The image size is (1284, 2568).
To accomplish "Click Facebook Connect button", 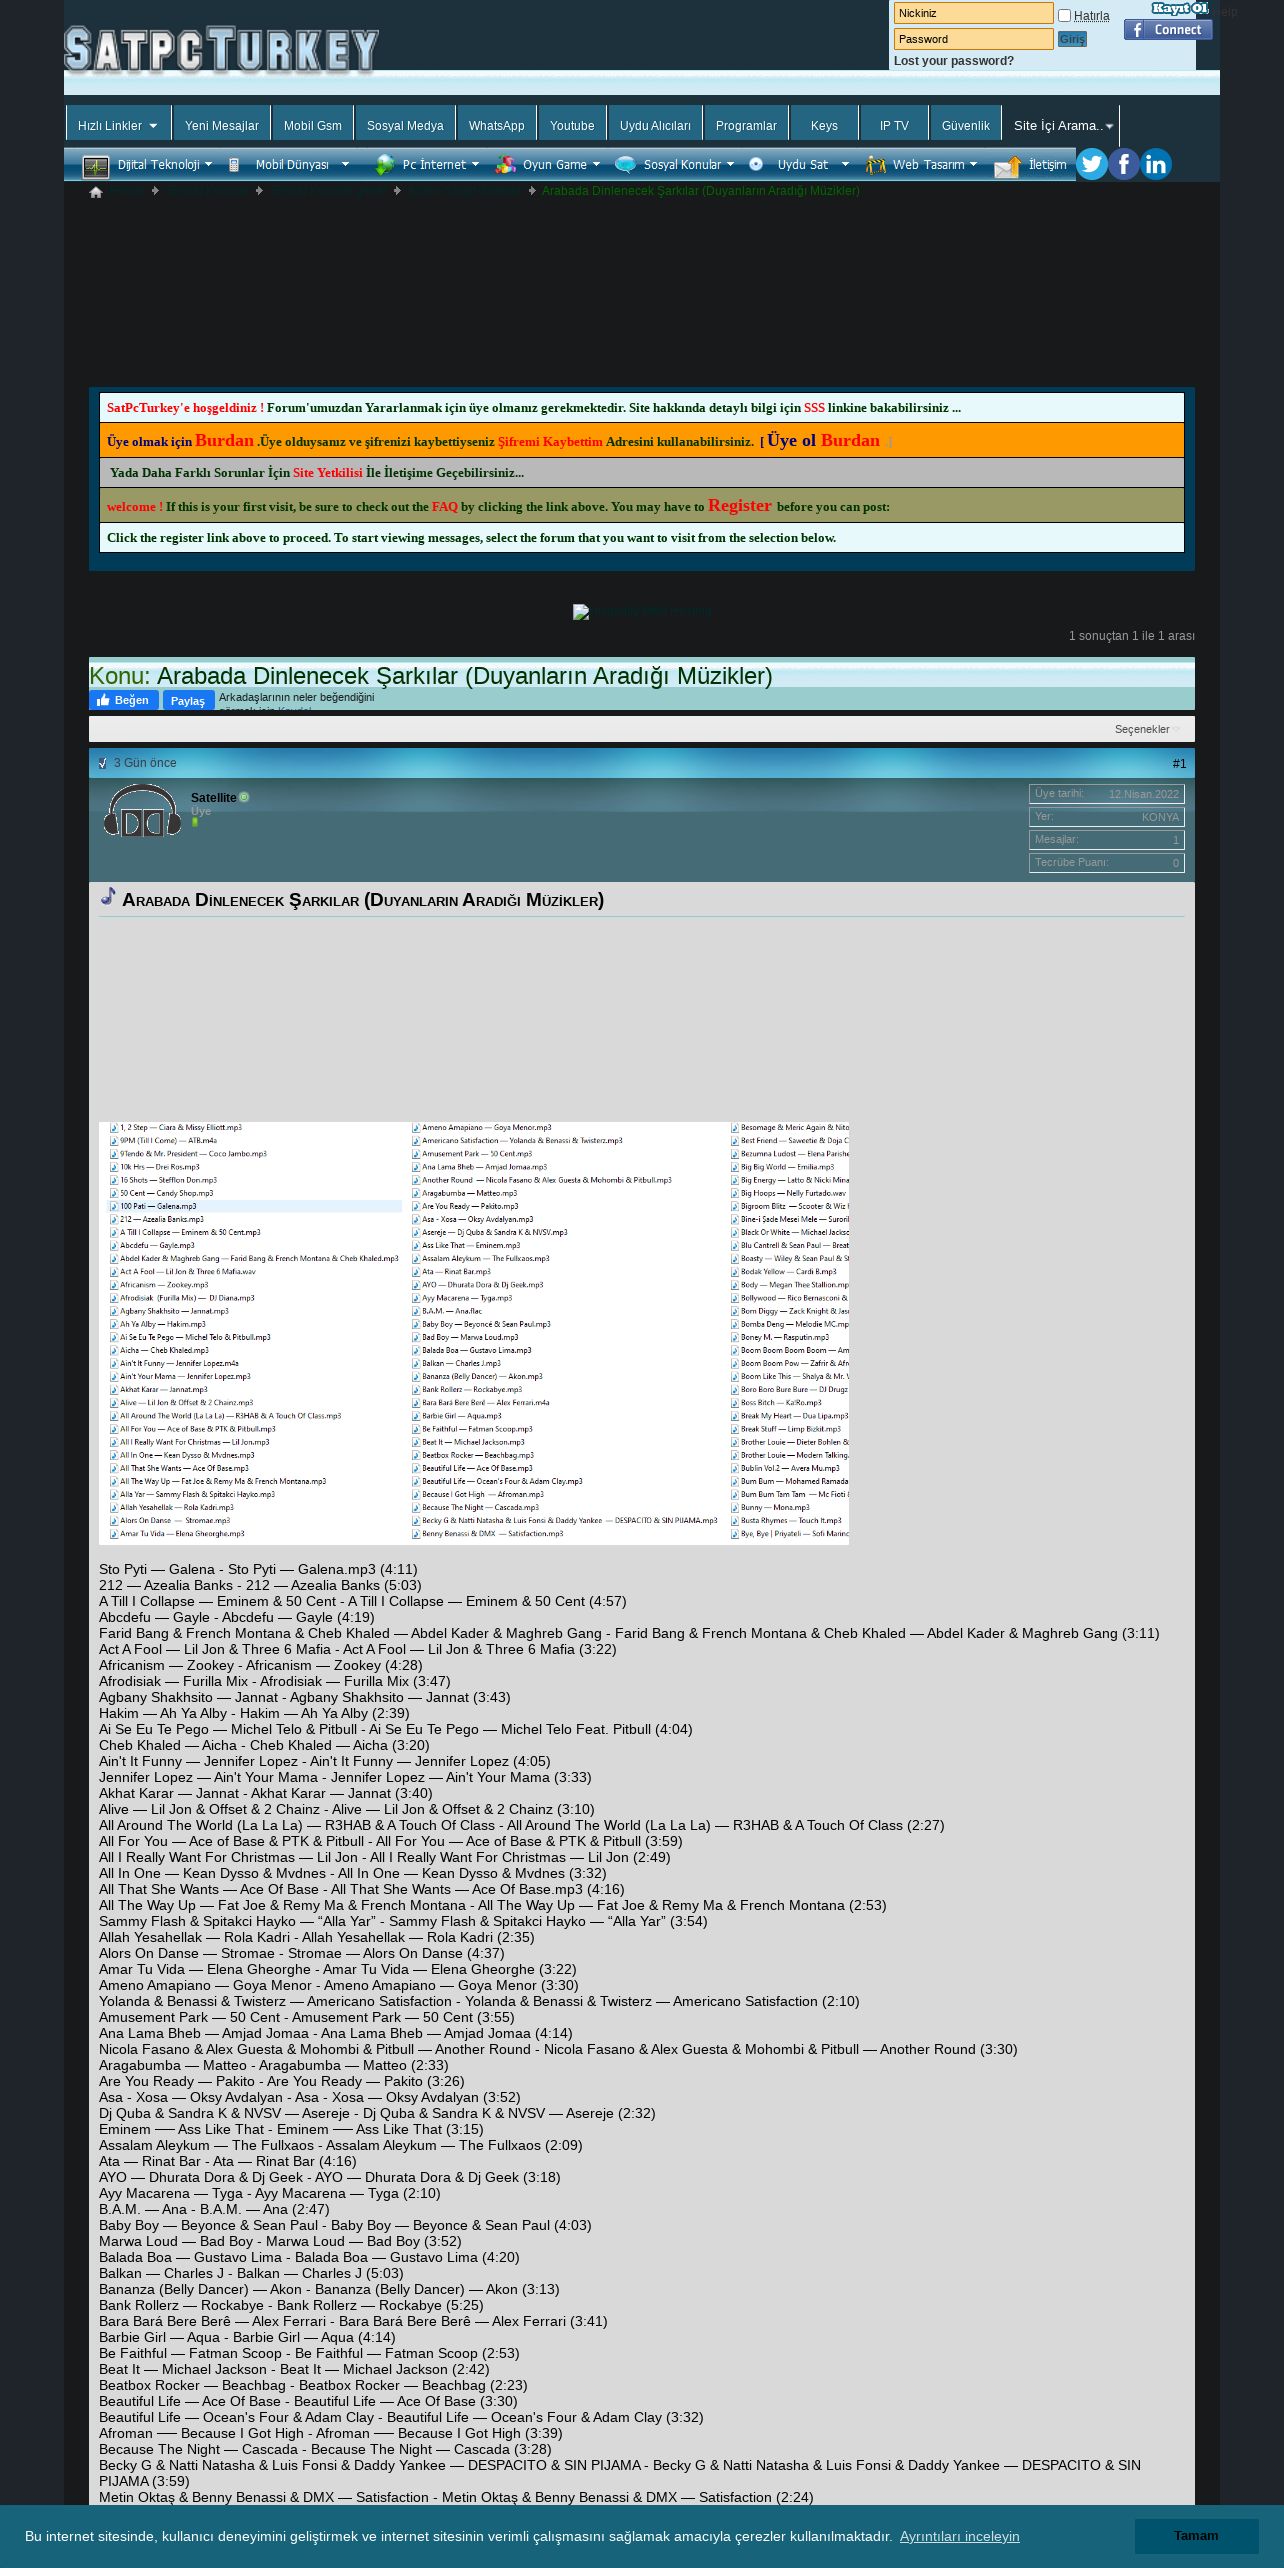I will point(1168,30).
